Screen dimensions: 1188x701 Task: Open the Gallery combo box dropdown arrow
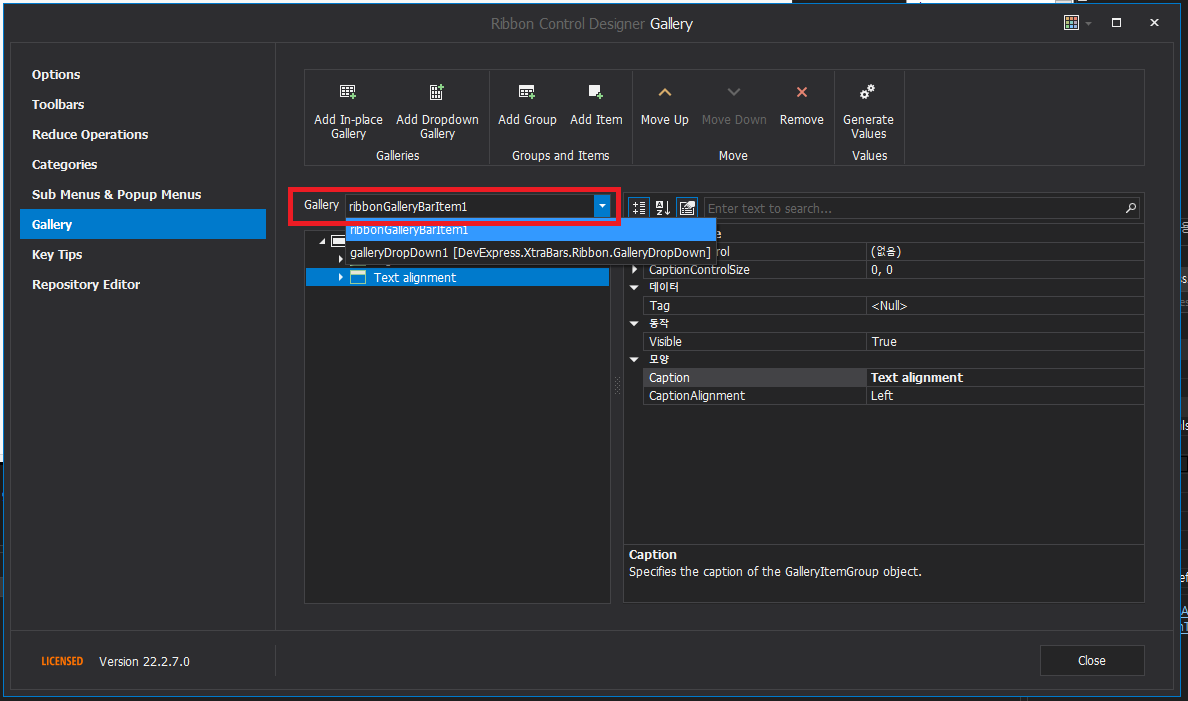pos(602,206)
